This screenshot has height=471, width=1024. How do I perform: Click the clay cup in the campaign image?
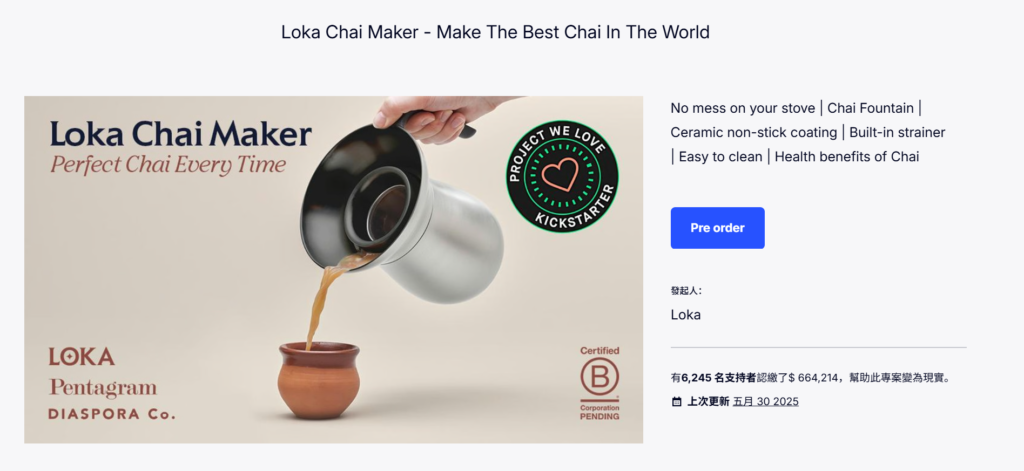318,380
